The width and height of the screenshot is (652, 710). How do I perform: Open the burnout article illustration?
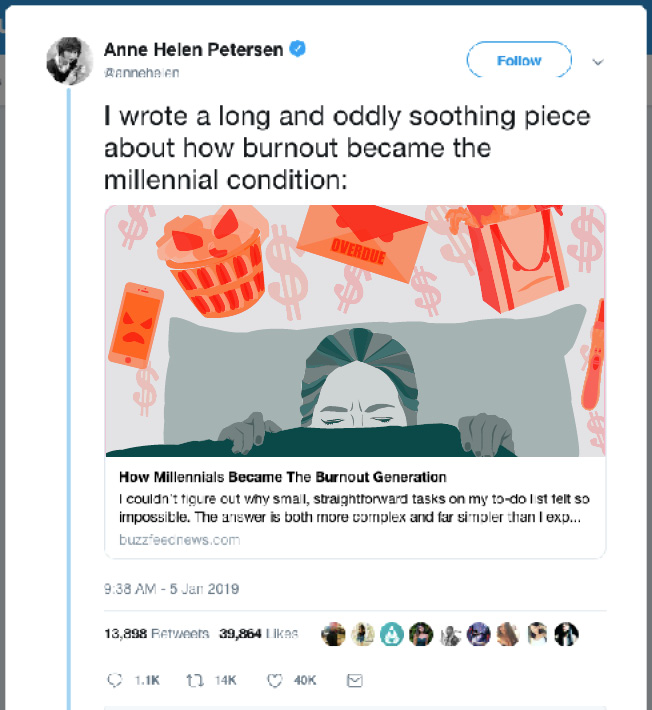pos(355,330)
